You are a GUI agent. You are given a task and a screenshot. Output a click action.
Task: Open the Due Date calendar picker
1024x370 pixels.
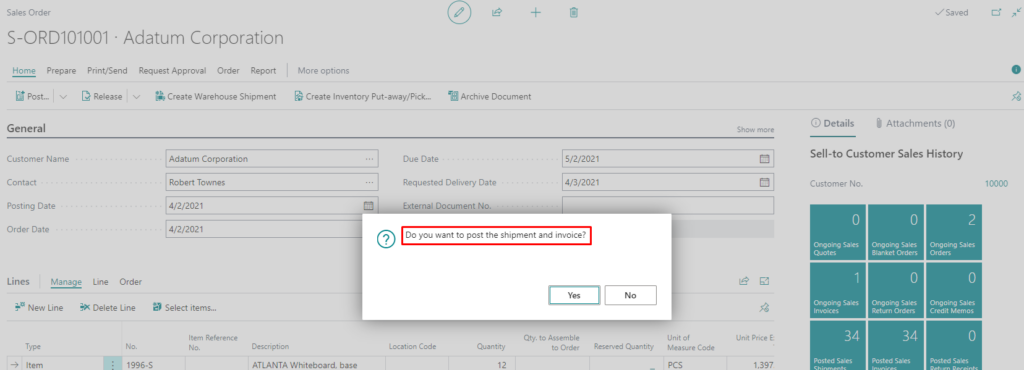click(765, 159)
